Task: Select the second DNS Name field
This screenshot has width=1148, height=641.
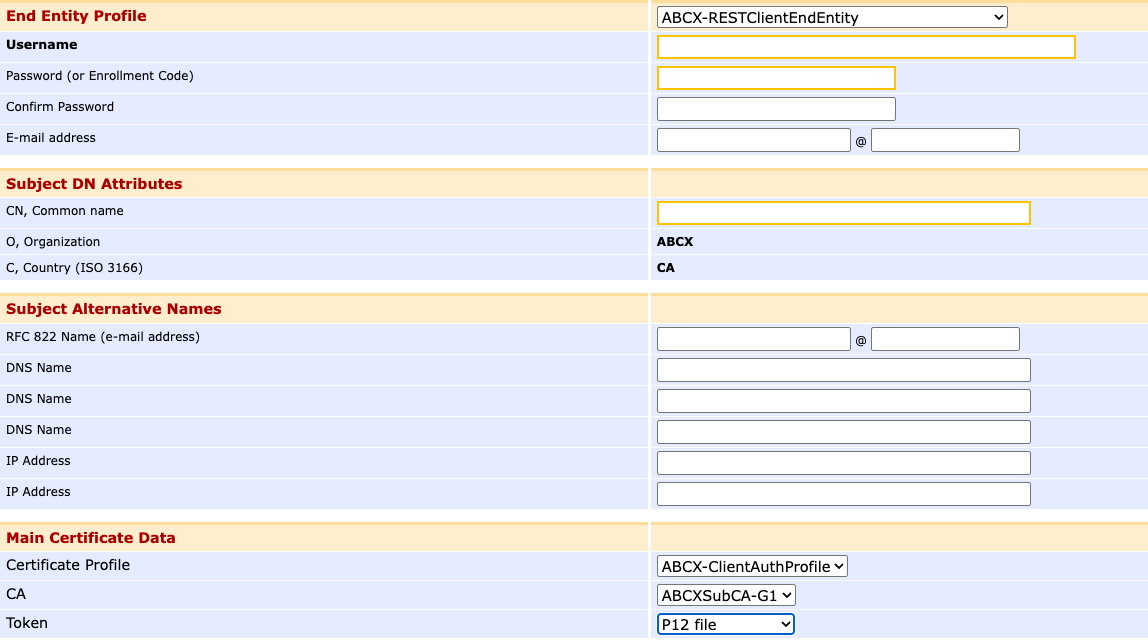Action: (843, 401)
